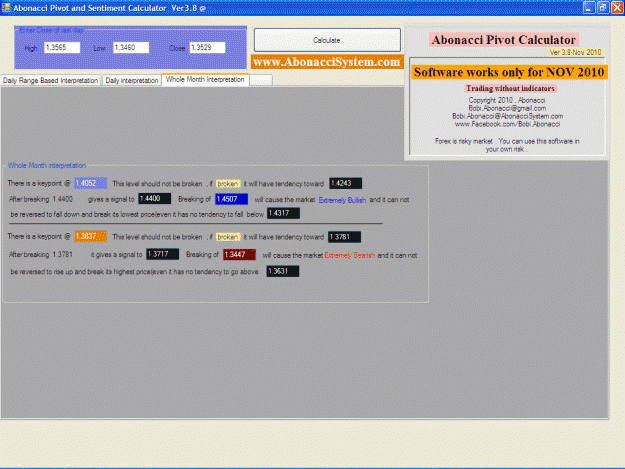Click the www.Facebook.com/Bobi.Abonacci text
The width and height of the screenshot is (625, 469).
click(x=507, y=124)
